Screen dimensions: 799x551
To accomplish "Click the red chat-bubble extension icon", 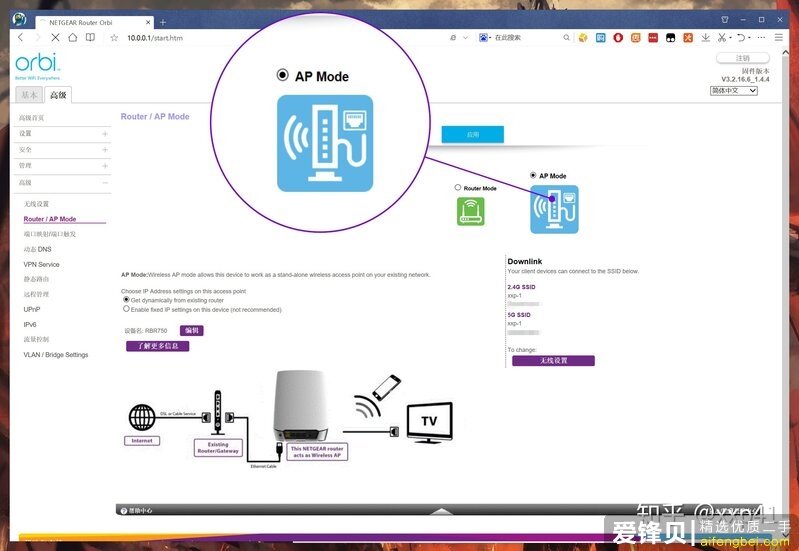I will [653, 37].
